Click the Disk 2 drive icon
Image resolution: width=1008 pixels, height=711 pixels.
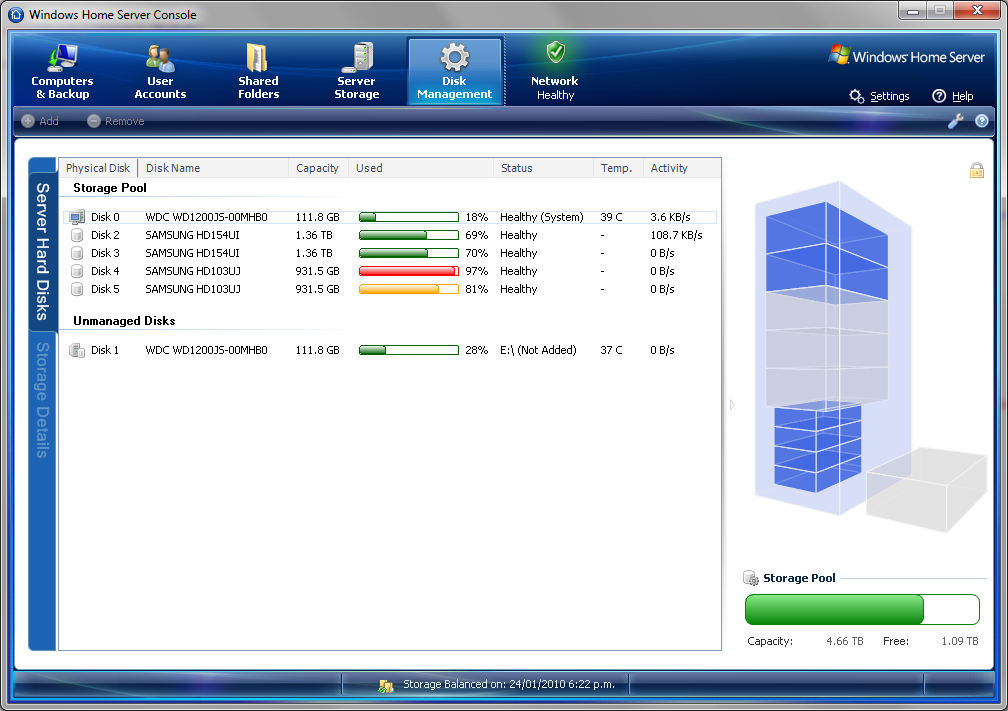point(77,235)
